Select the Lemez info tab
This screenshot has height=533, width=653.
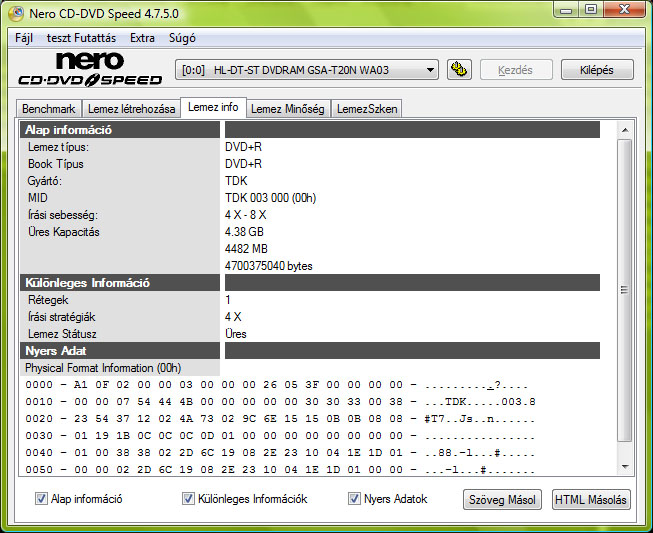[213, 107]
